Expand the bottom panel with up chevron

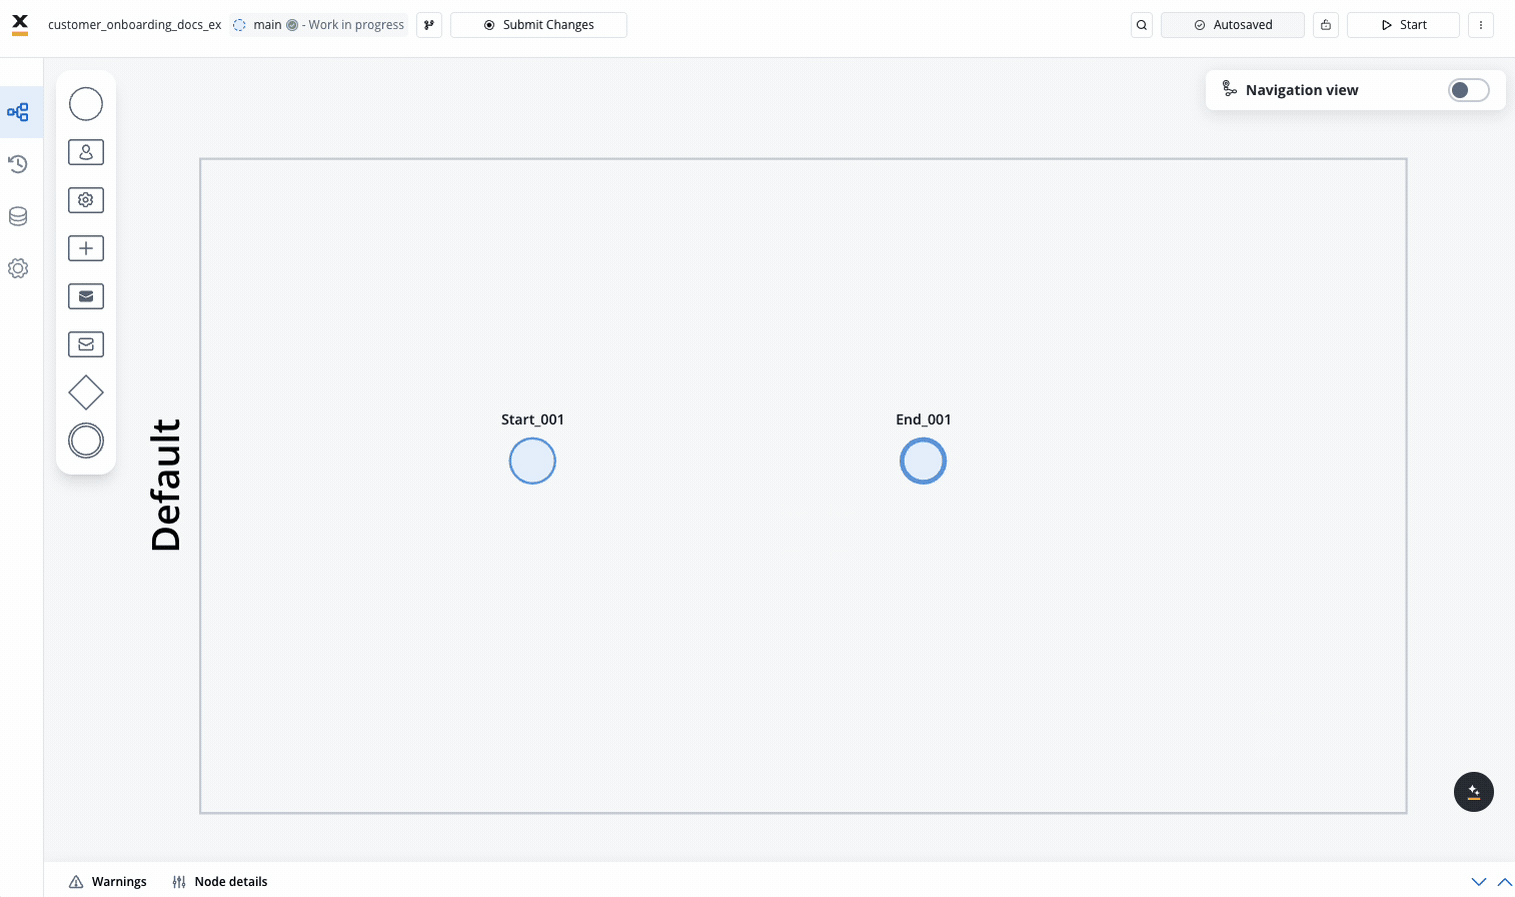tap(1504, 882)
